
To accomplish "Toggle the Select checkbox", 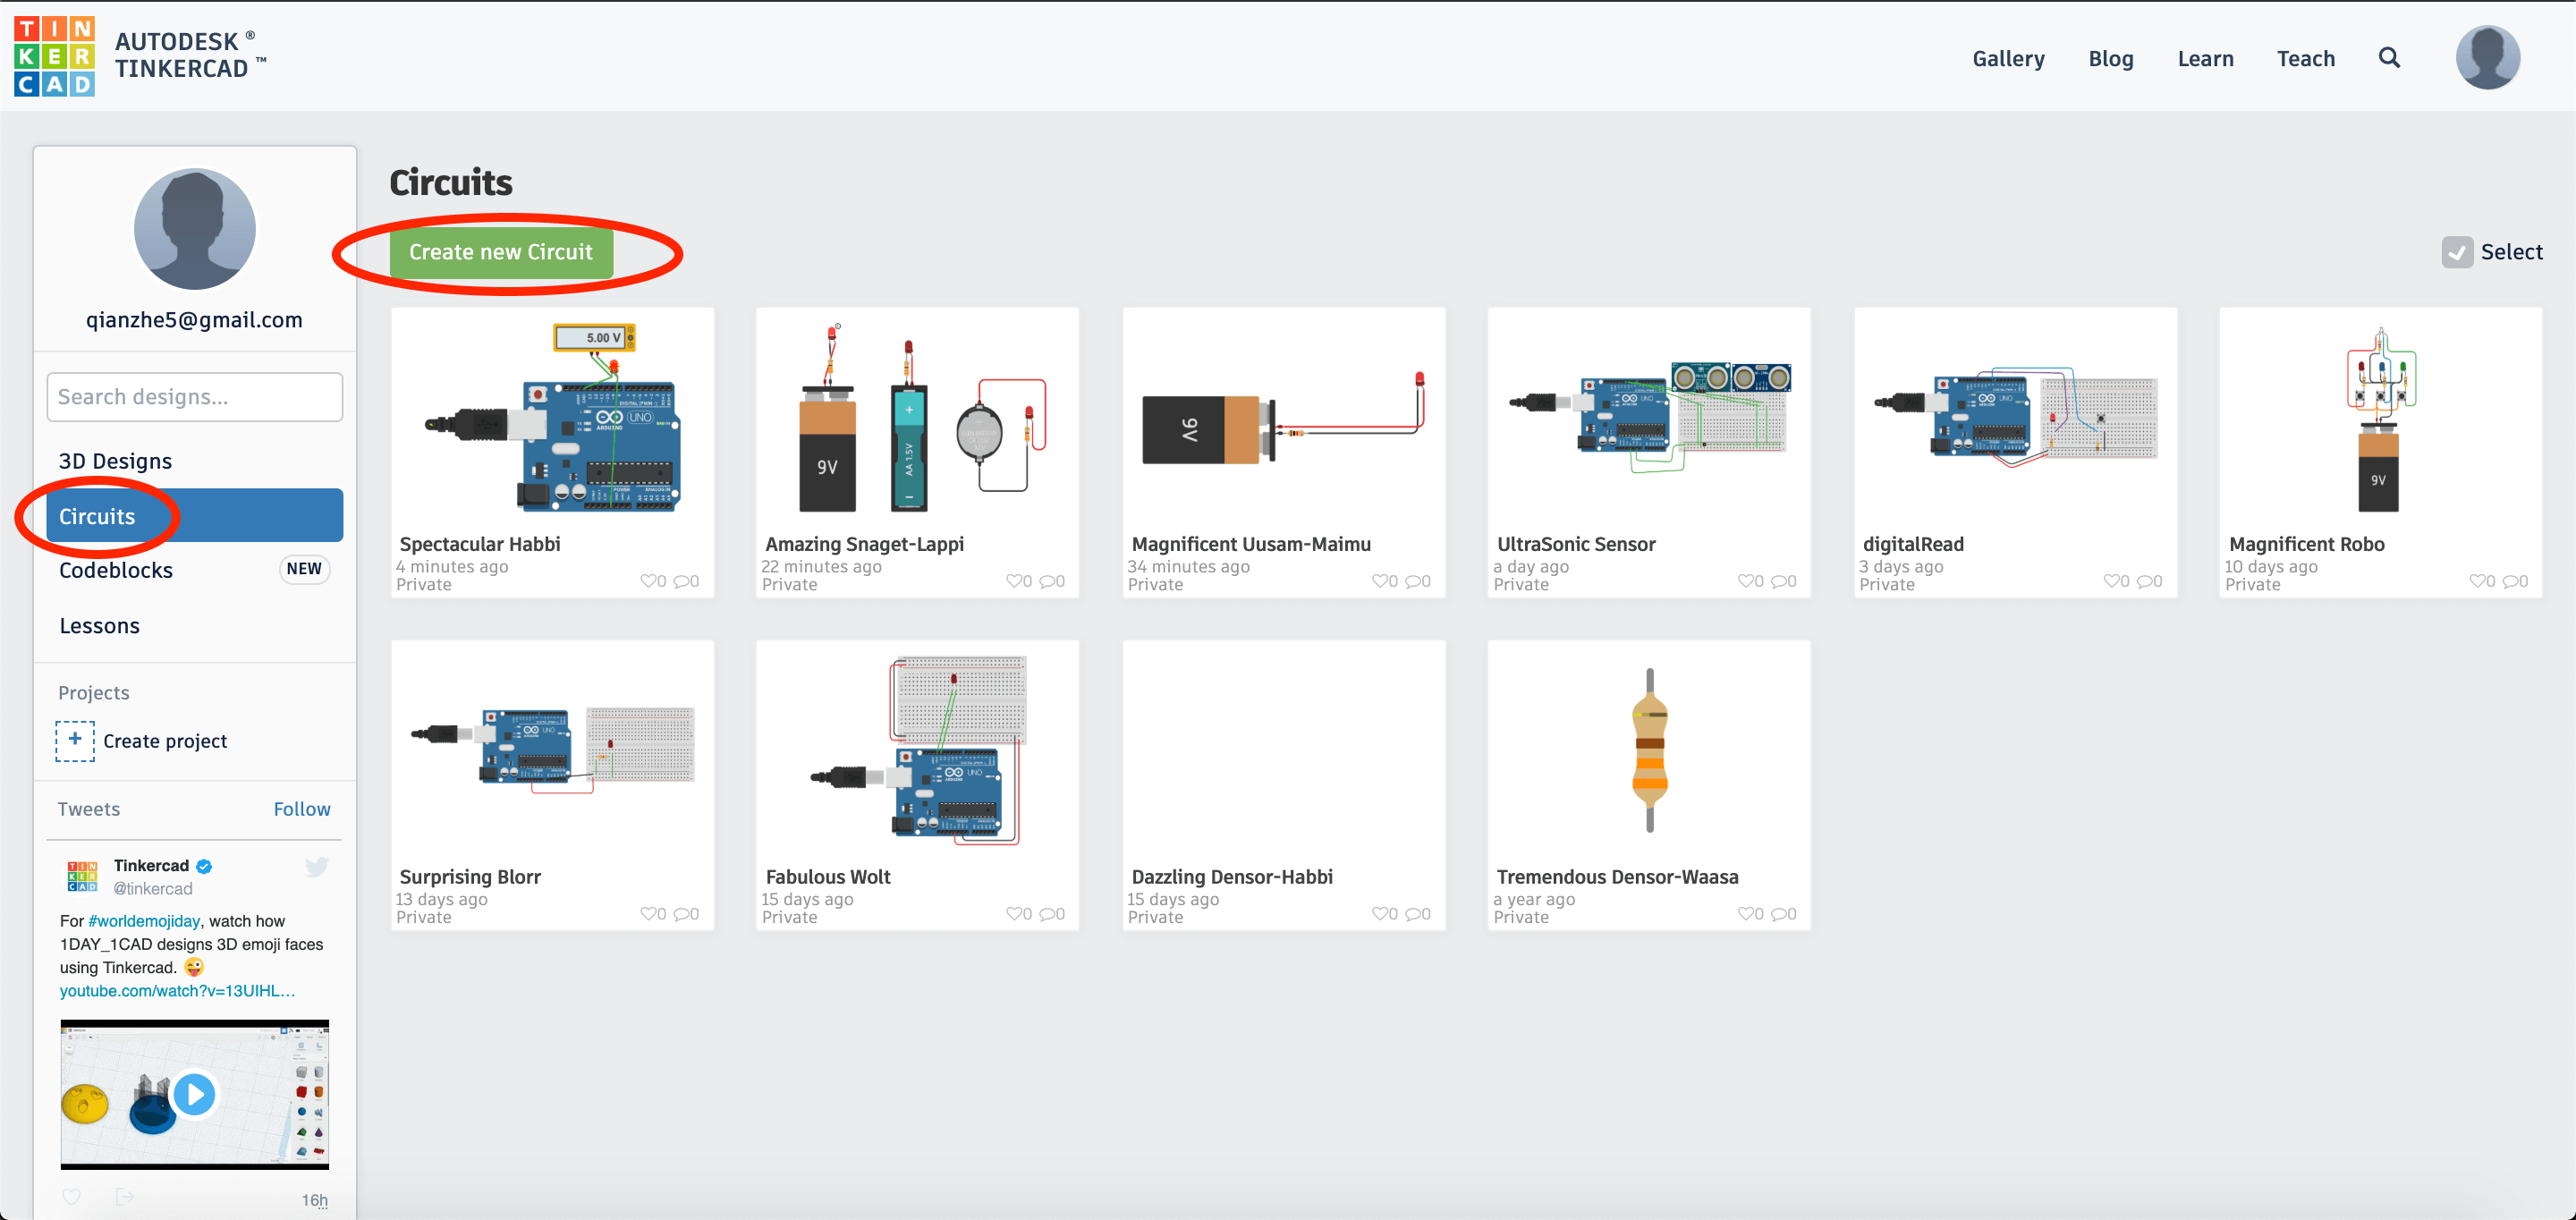I will point(2456,252).
